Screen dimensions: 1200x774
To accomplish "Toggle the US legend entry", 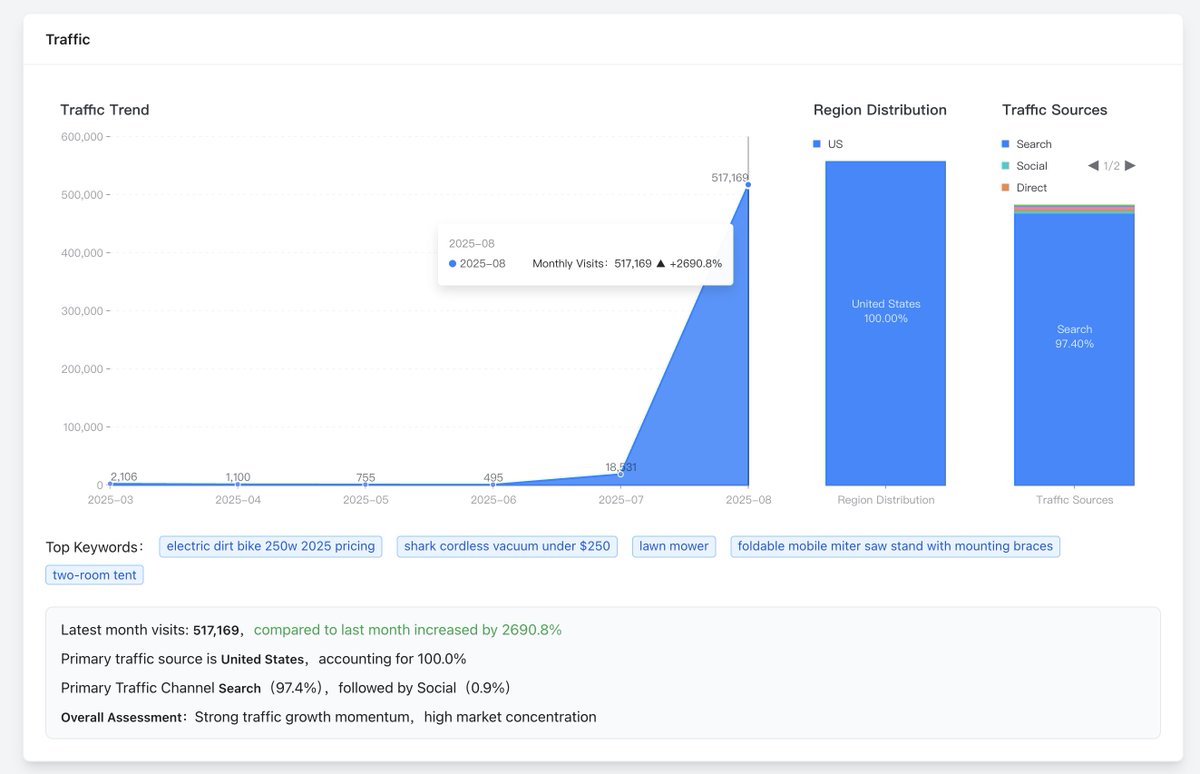I will pos(828,144).
